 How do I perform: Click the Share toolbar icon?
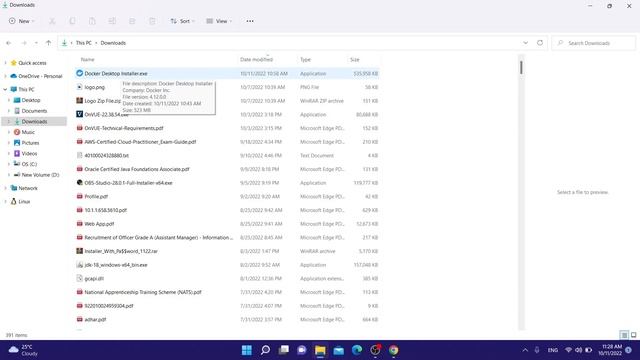click(132, 21)
